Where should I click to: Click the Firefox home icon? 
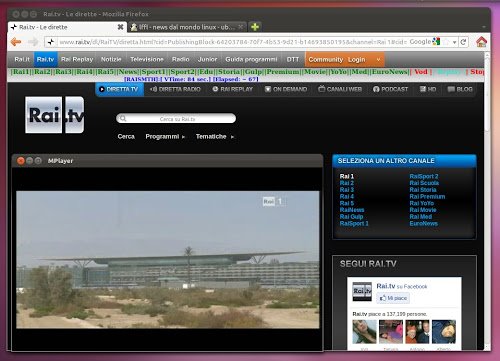481,42
